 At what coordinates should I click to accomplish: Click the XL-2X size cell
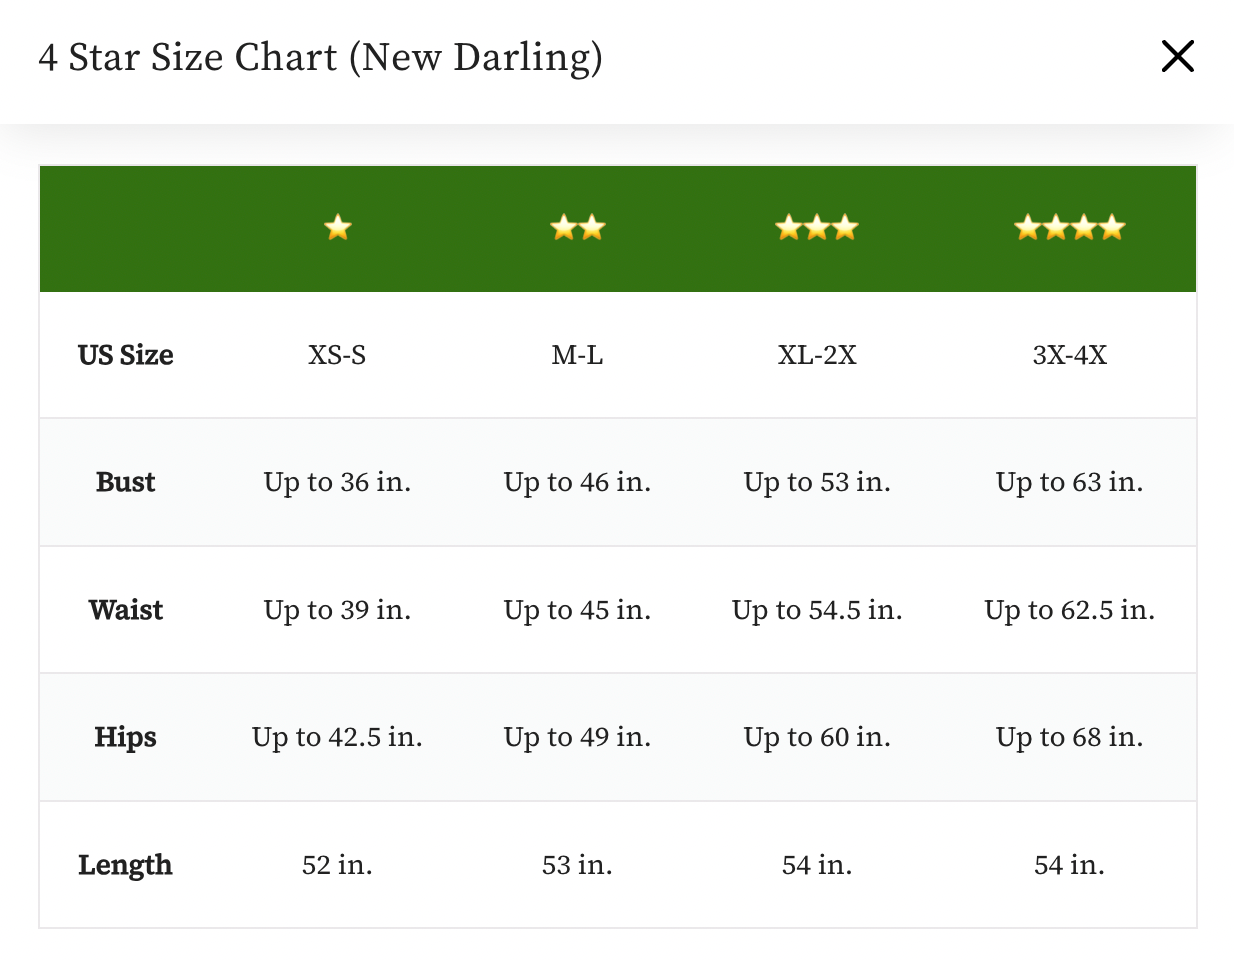click(817, 355)
